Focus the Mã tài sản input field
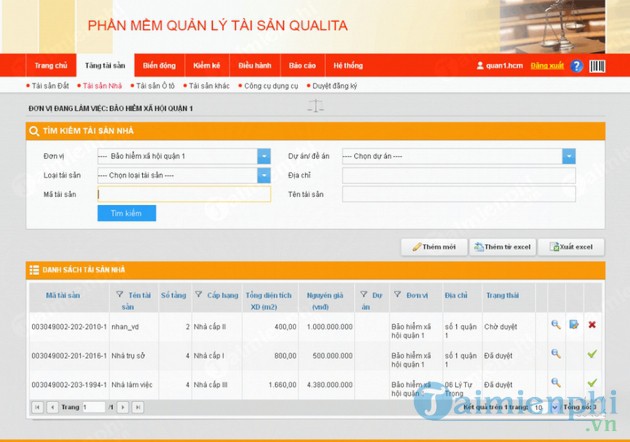This screenshot has width=630, height=442. pyautogui.click(x=184, y=194)
